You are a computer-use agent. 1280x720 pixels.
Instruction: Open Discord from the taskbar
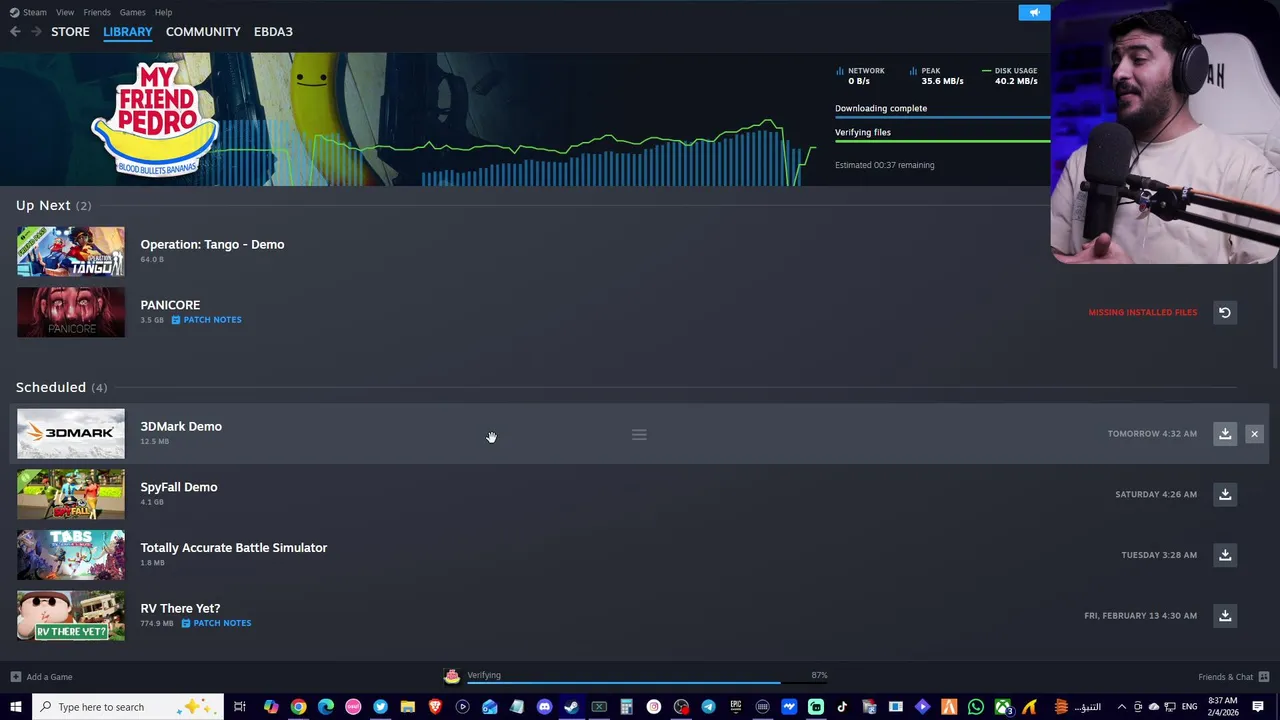(544, 707)
